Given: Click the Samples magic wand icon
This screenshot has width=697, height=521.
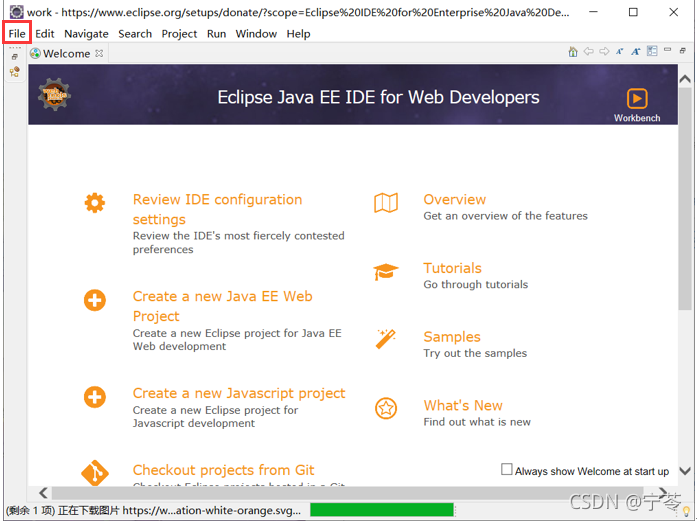Looking at the screenshot, I should 385,339.
